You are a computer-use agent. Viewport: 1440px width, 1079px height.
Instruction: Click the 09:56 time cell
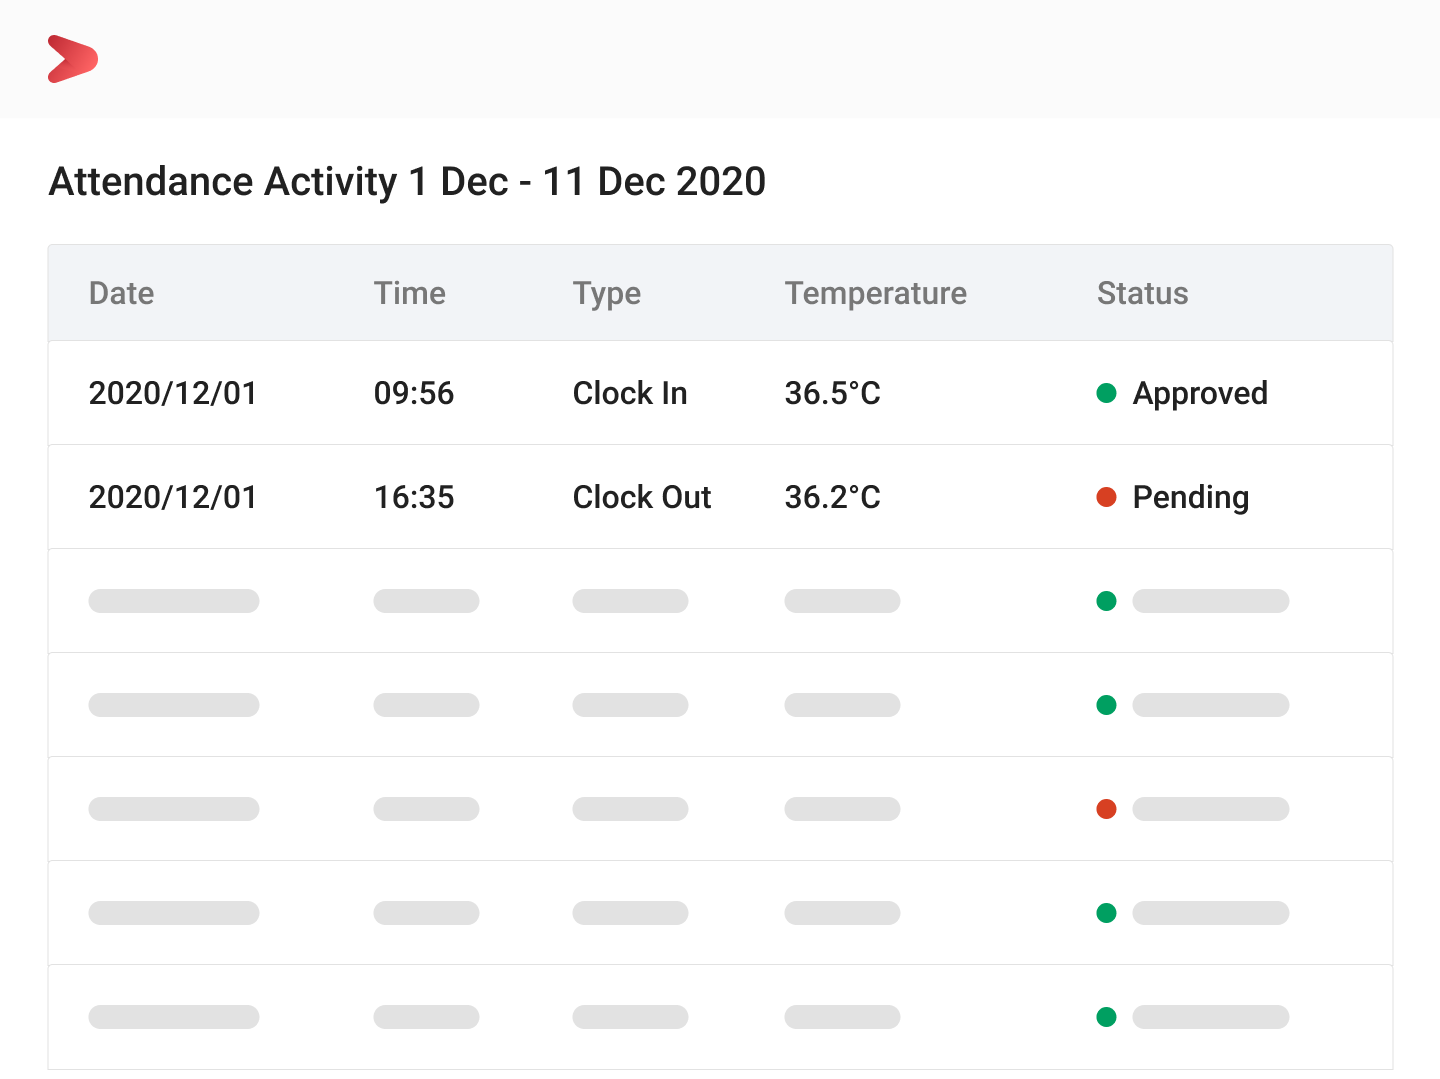coord(414,393)
